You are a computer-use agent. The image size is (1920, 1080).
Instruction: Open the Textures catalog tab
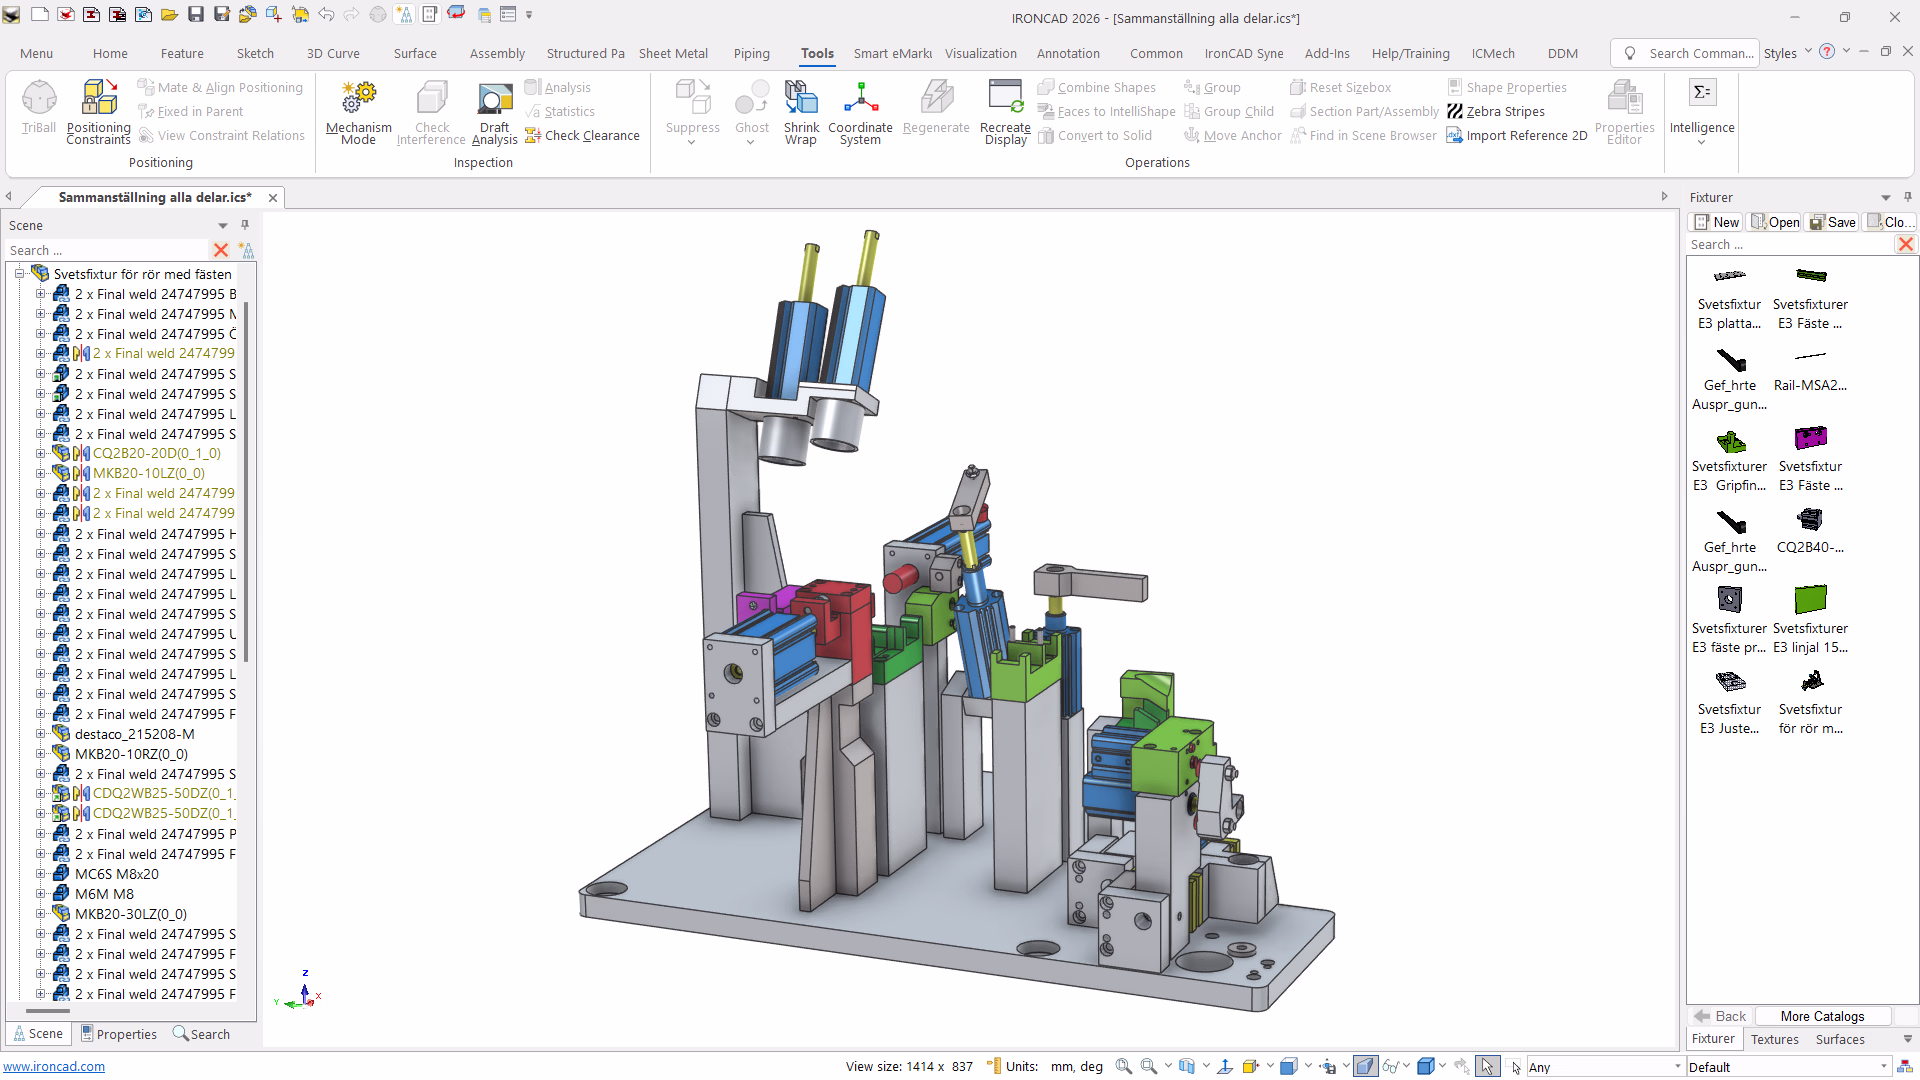[x=1774, y=1040]
